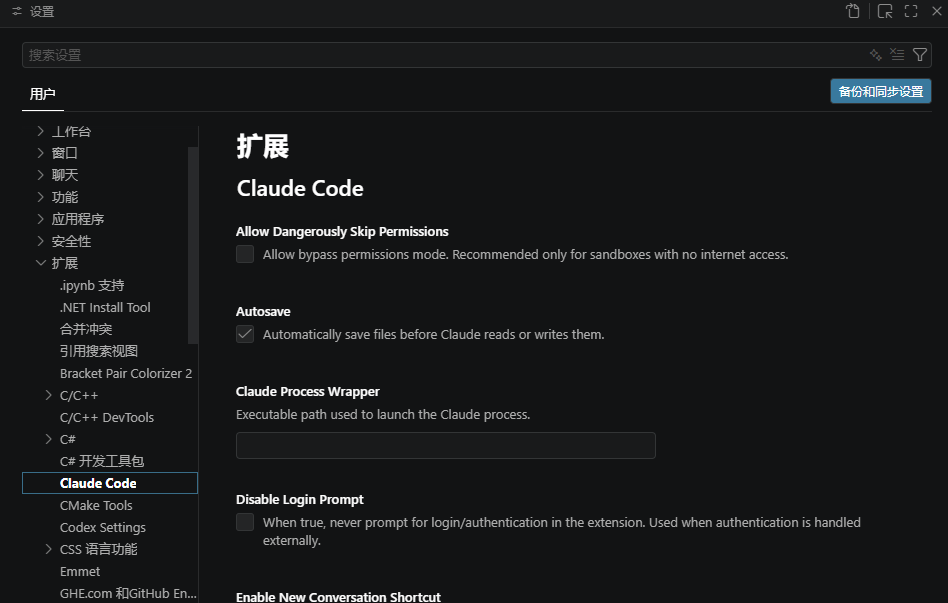The height and width of the screenshot is (603, 948).
Task: Click the Claude Process Wrapper heading
Action: [308, 391]
